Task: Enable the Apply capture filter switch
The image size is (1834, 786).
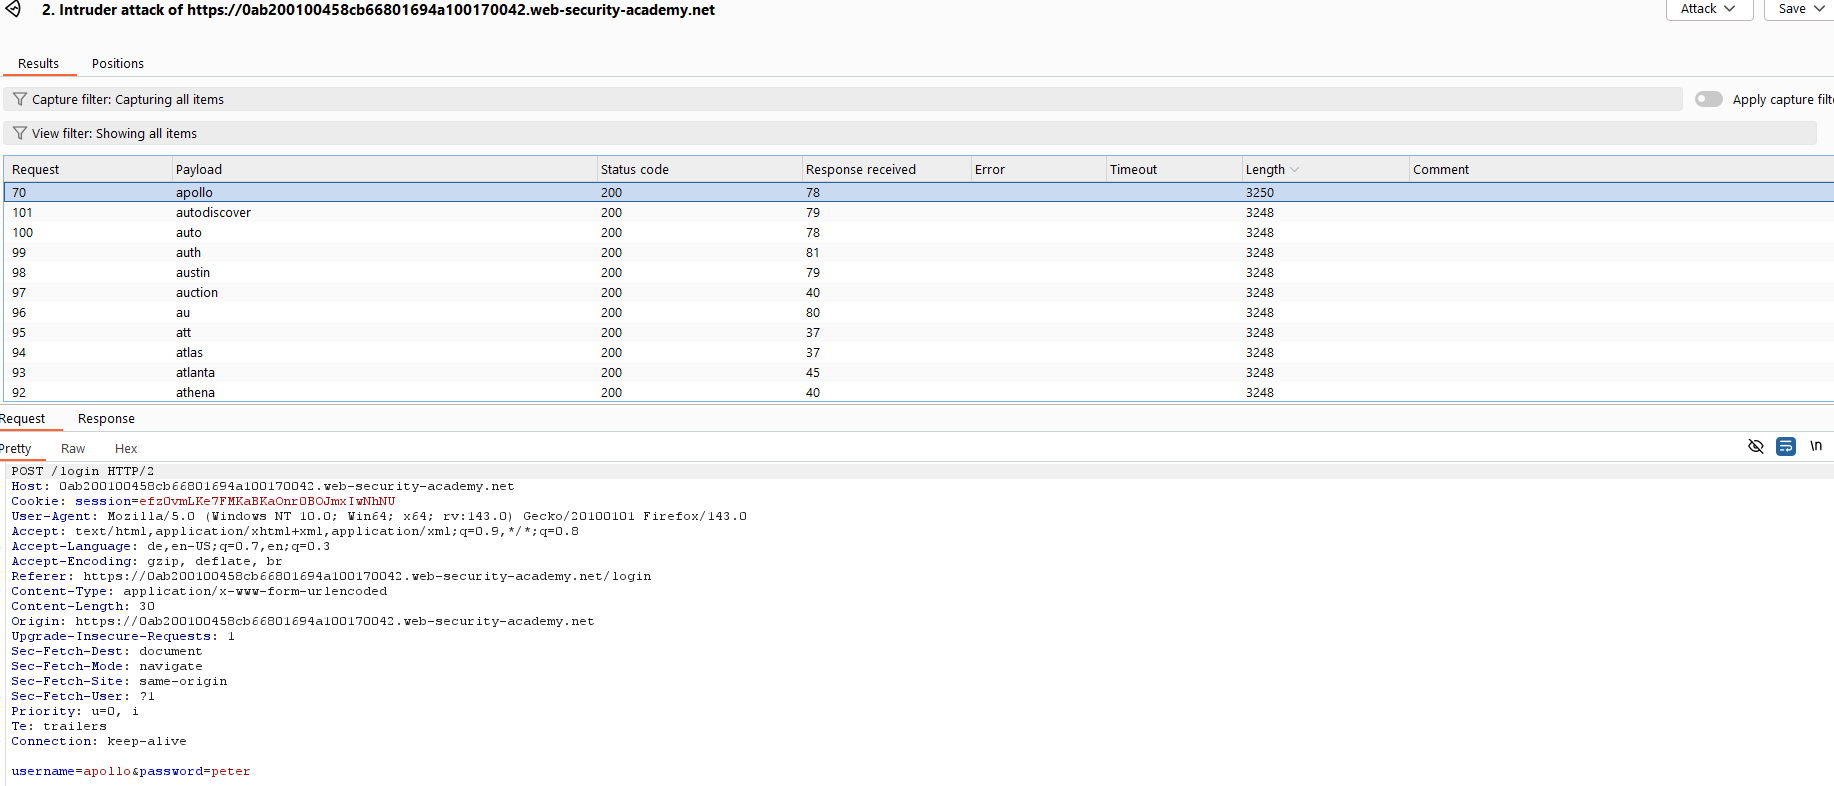Action: tap(1708, 99)
